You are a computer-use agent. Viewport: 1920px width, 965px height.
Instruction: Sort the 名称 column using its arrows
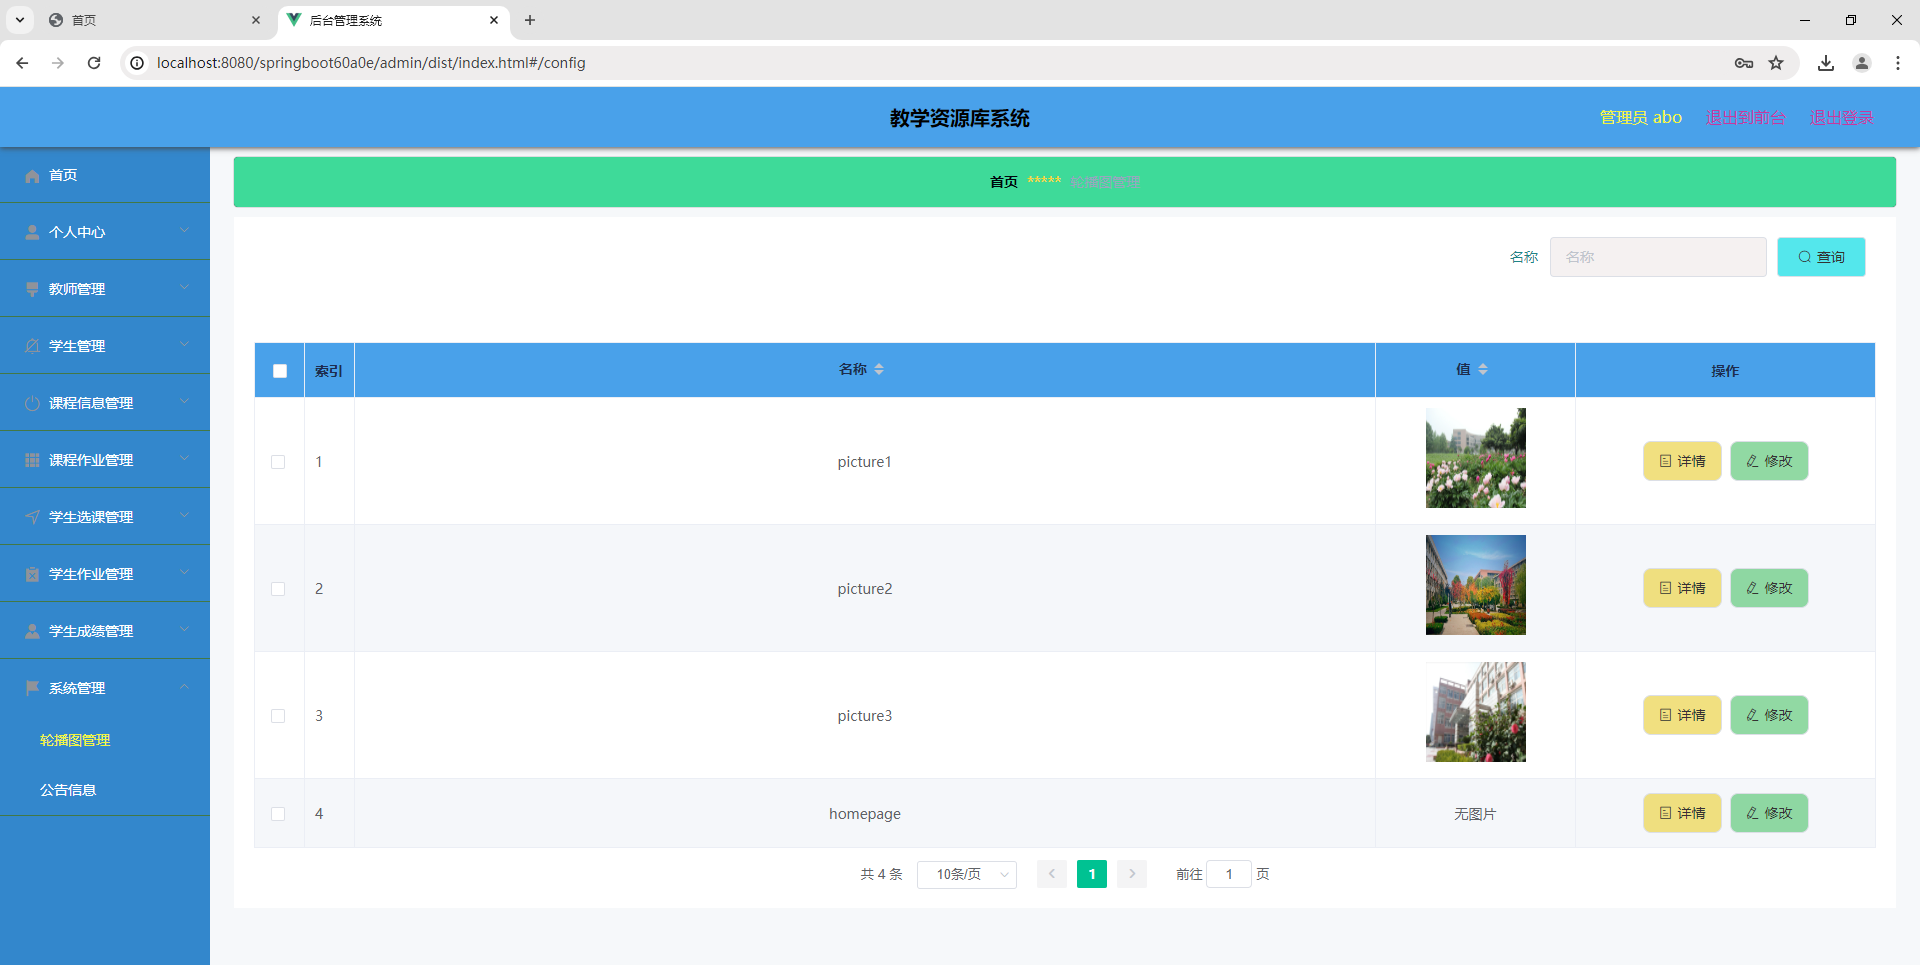click(879, 369)
